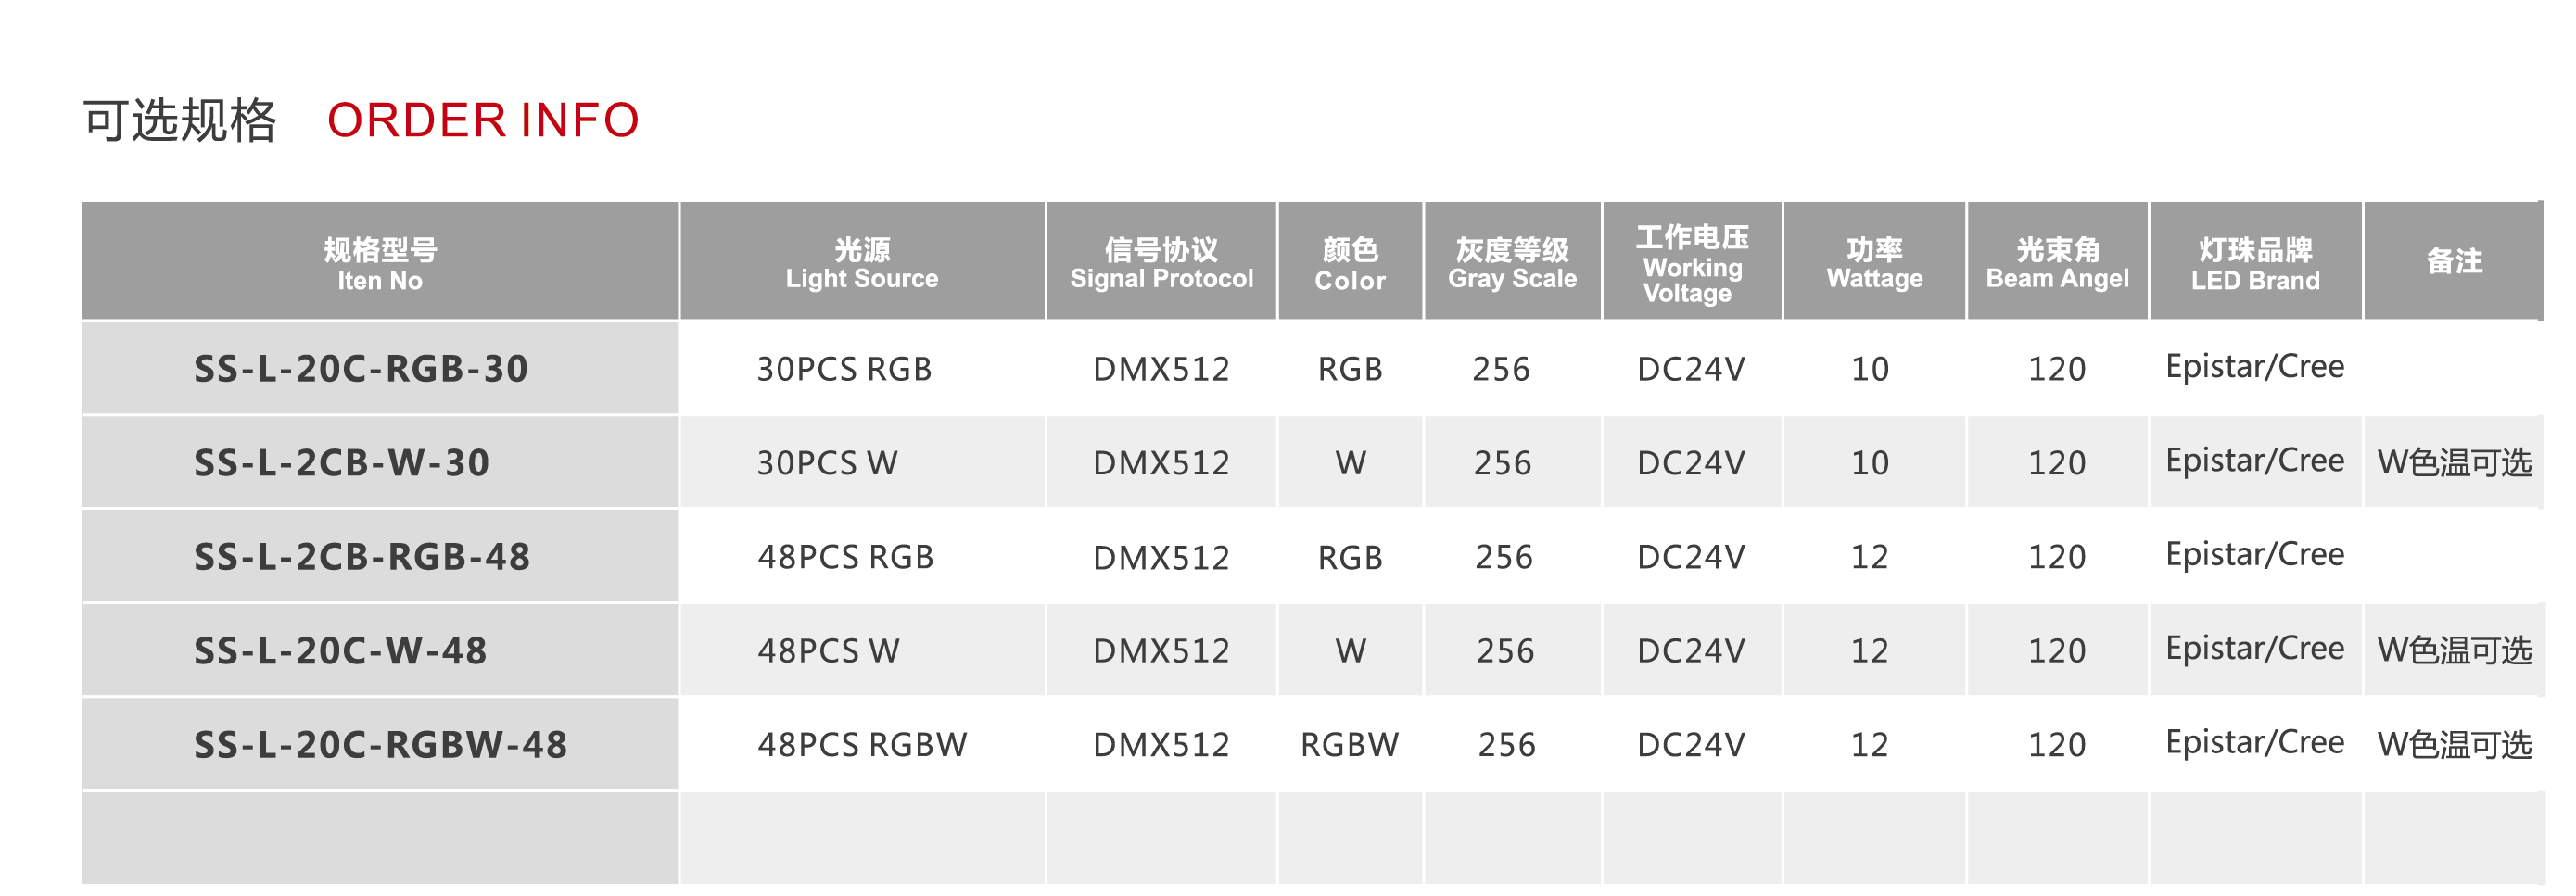Click the 48PCS RGBW light source cell
This screenshot has height=896, width=2576.
coord(862,745)
